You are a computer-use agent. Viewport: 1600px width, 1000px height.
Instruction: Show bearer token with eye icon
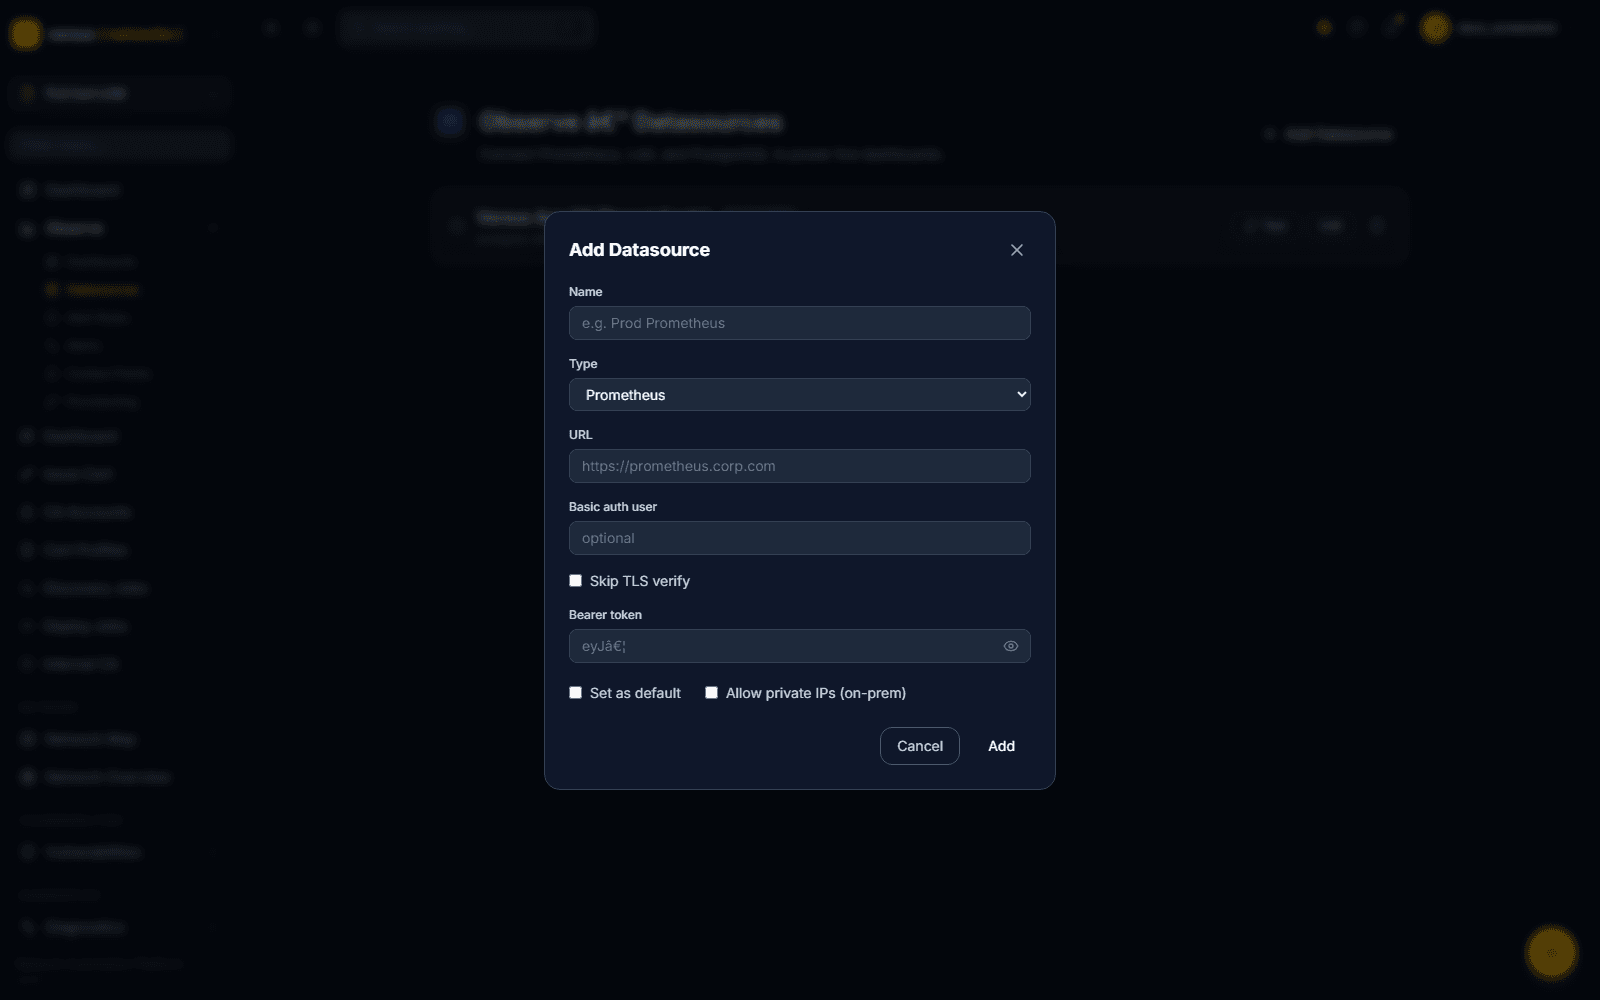point(1010,646)
